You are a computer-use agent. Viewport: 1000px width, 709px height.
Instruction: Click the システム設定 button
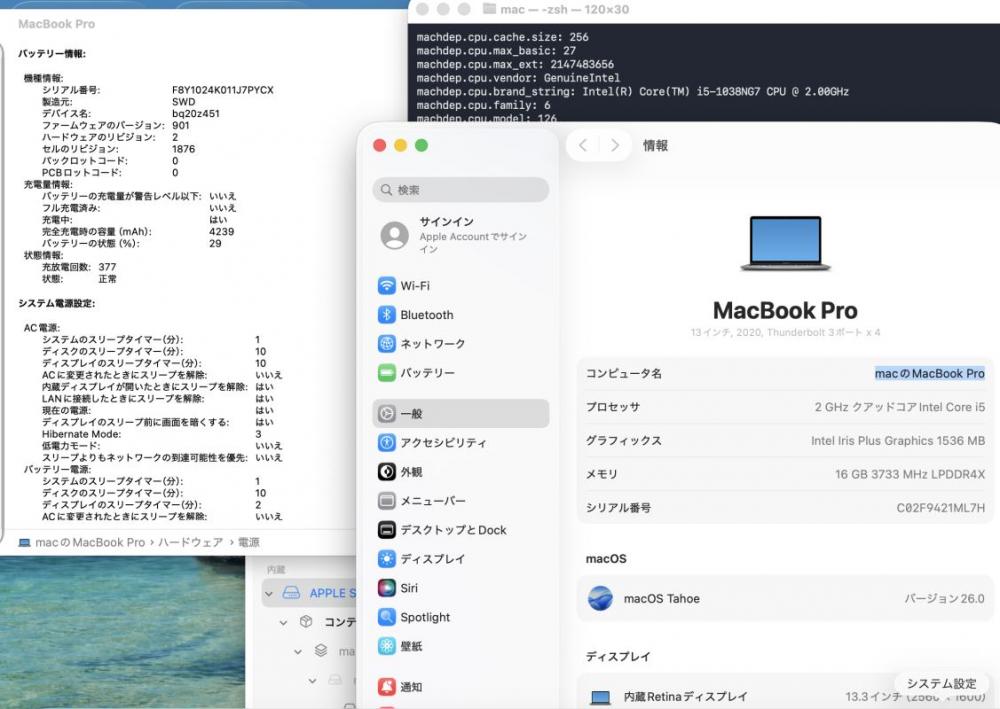(x=941, y=684)
